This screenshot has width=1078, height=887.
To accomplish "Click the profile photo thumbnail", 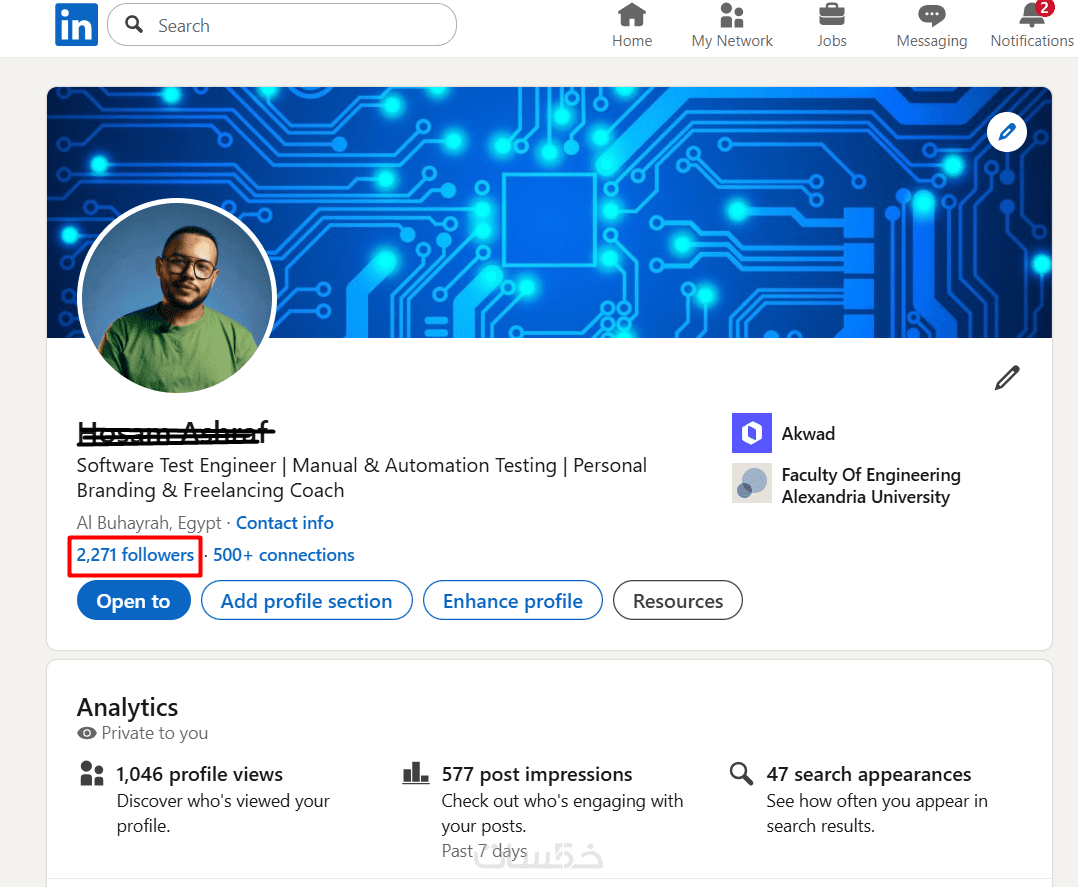I will point(176,297).
